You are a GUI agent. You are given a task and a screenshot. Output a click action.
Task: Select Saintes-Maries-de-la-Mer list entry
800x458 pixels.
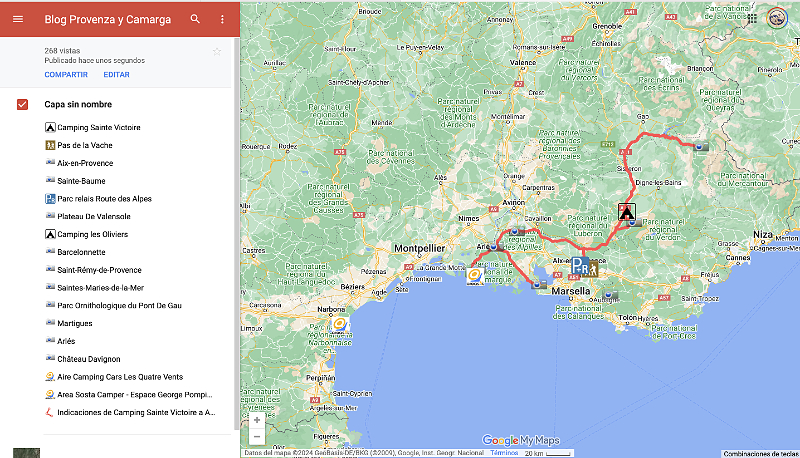[101, 288]
